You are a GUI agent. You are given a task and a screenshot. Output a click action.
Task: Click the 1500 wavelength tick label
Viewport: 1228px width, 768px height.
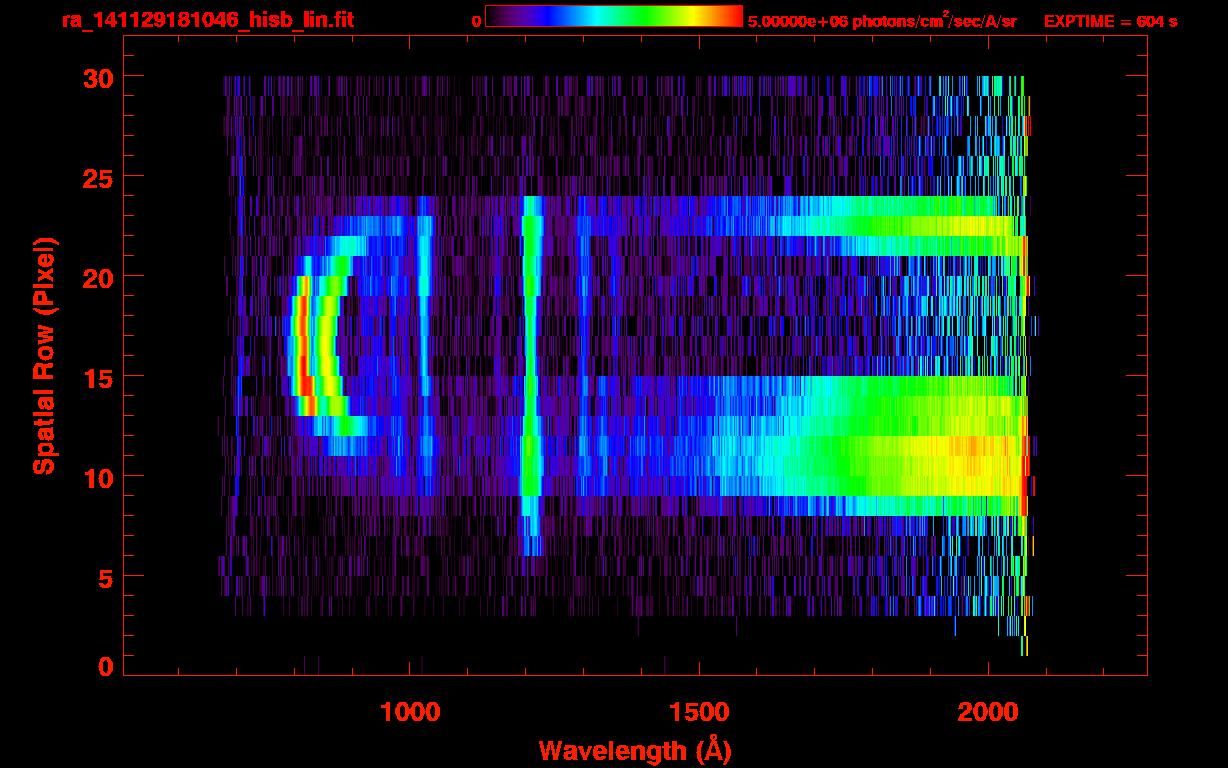(699, 711)
